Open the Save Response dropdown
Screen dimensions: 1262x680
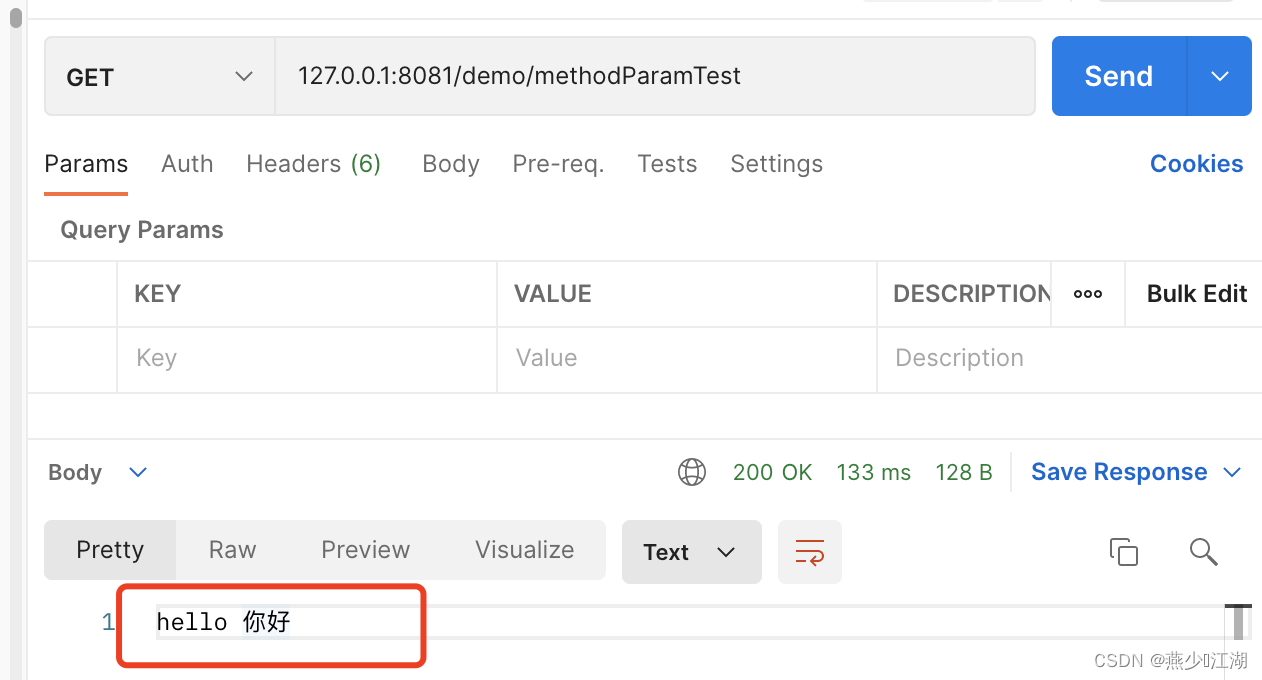pyautogui.click(x=1234, y=471)
